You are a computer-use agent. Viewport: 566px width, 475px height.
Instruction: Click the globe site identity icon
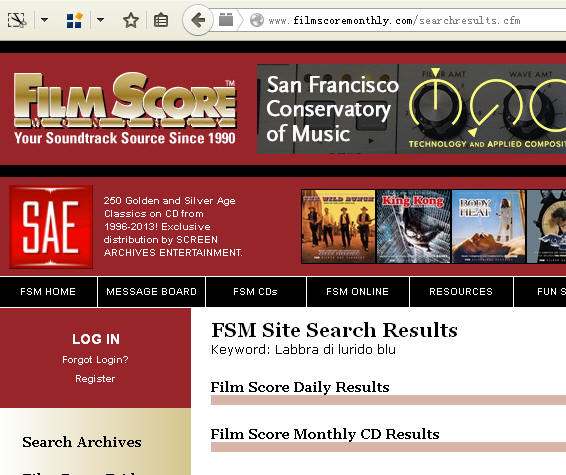pos(257,20)
